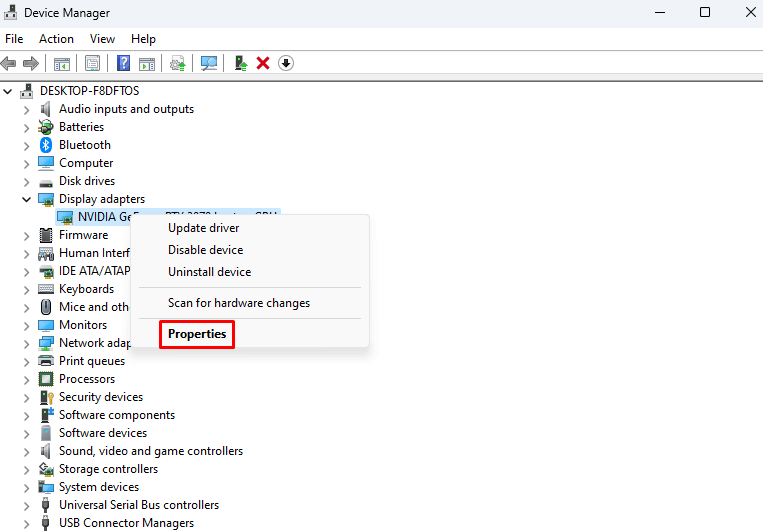
Task: Choose Update driver from context menu
Action: click(250, 228)
